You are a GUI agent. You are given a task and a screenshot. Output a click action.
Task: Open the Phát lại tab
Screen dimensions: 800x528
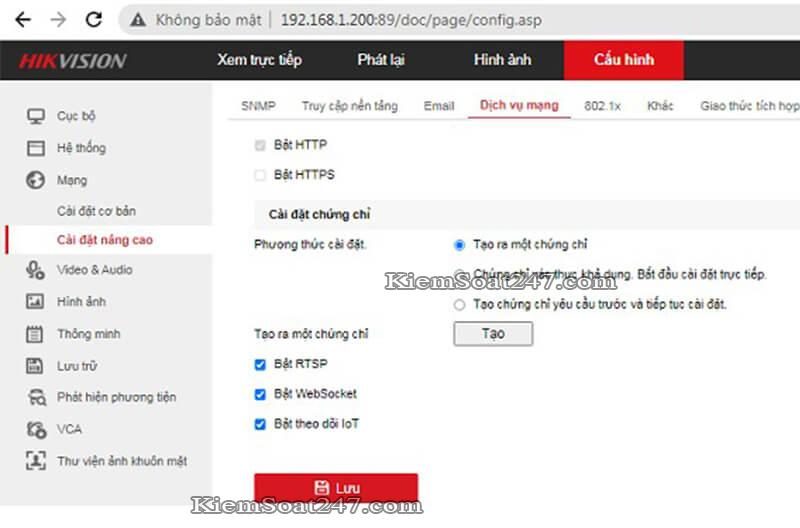click(381, 60)
